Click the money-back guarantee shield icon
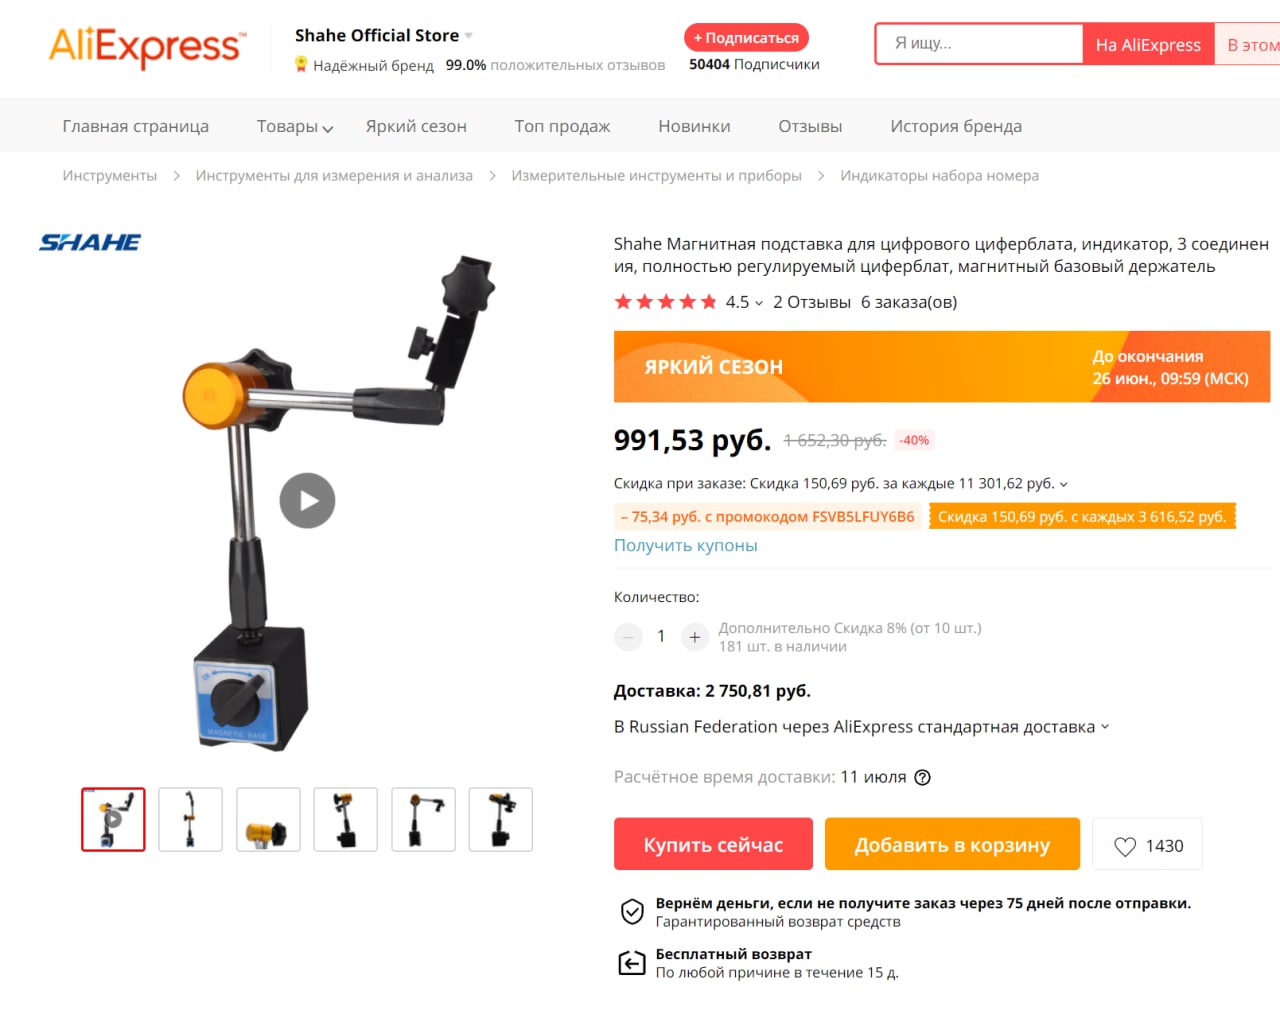 pos(632,911)
